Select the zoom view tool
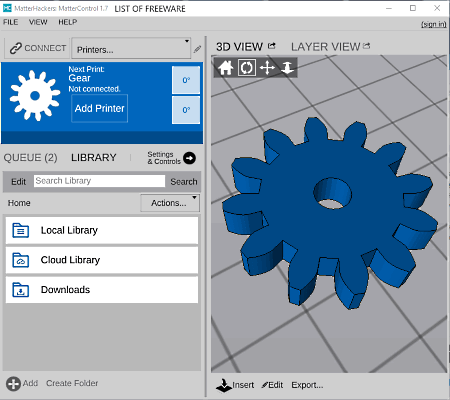The width and height of the screenshot is (450, 400). click(287, 68)
